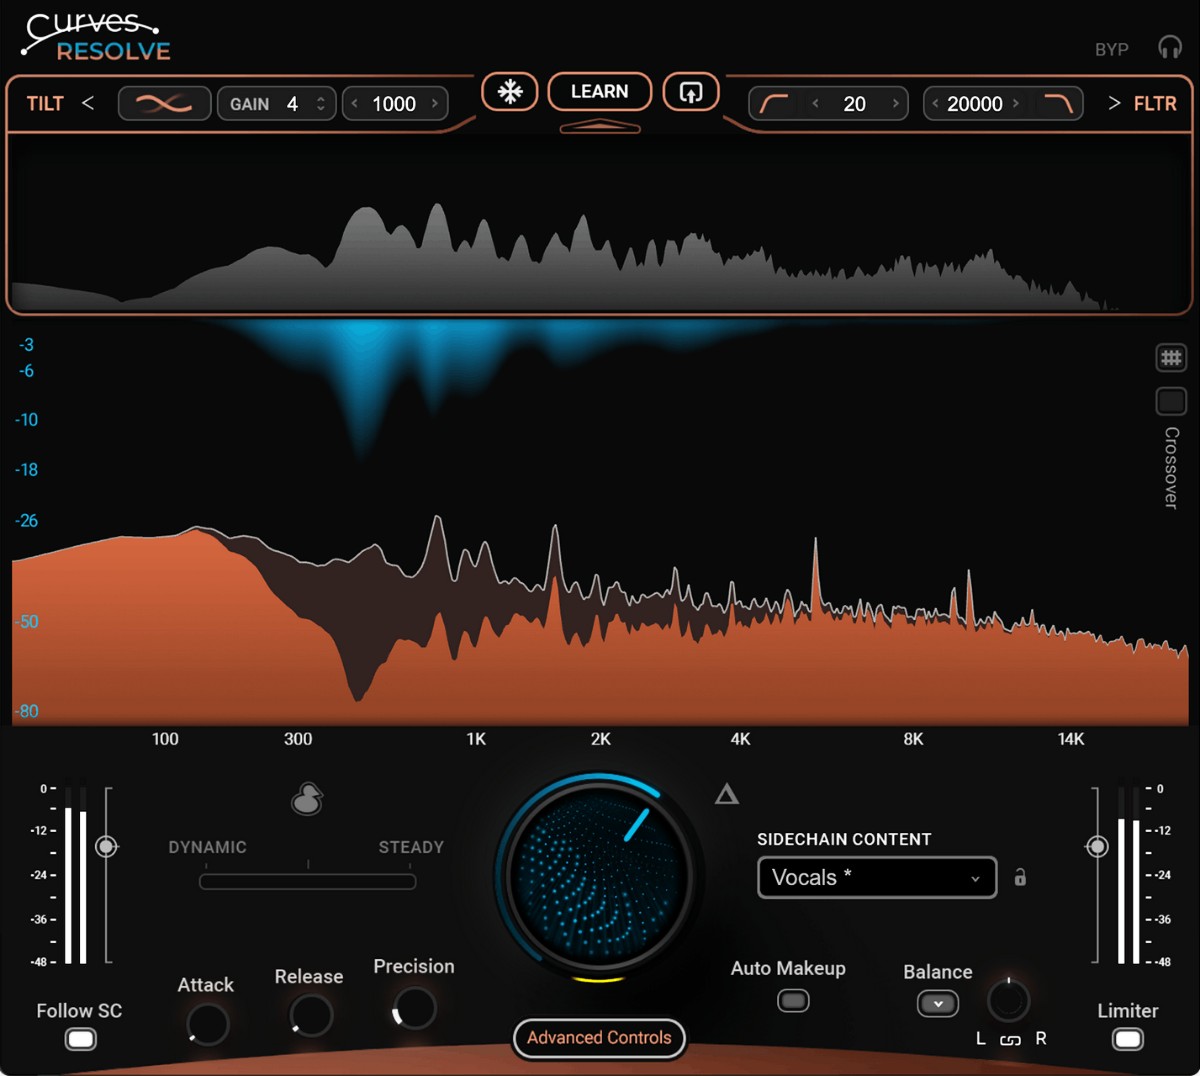Click the sidechain input icon beside LEARN
The image size is (1200, 1076).
pyautogui.click(x=691, y=93)
